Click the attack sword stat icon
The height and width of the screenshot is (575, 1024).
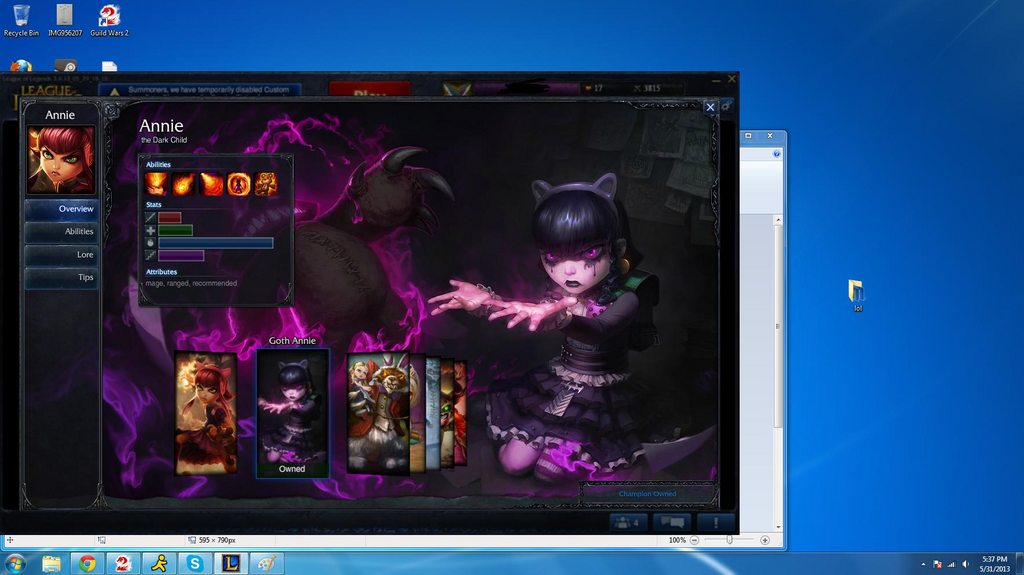151,218
